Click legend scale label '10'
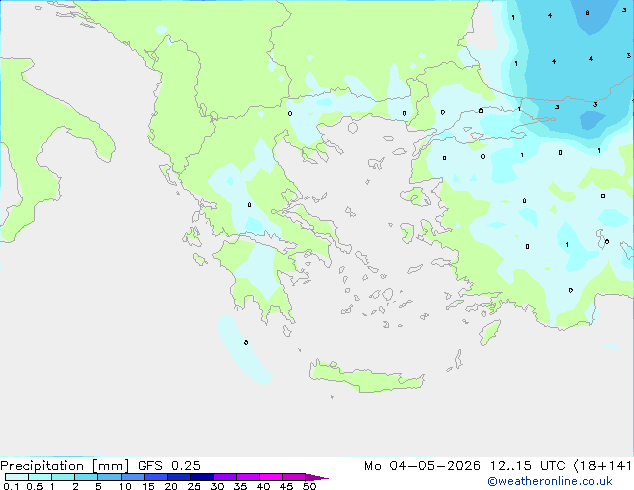The width and height of the screenshot is (634, 490). 125,486
